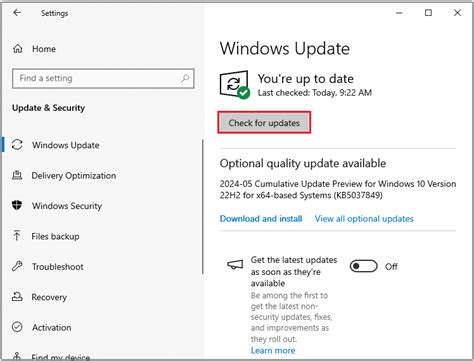
Task: Click the Files backup arrow icon
Action: [17, 236]
